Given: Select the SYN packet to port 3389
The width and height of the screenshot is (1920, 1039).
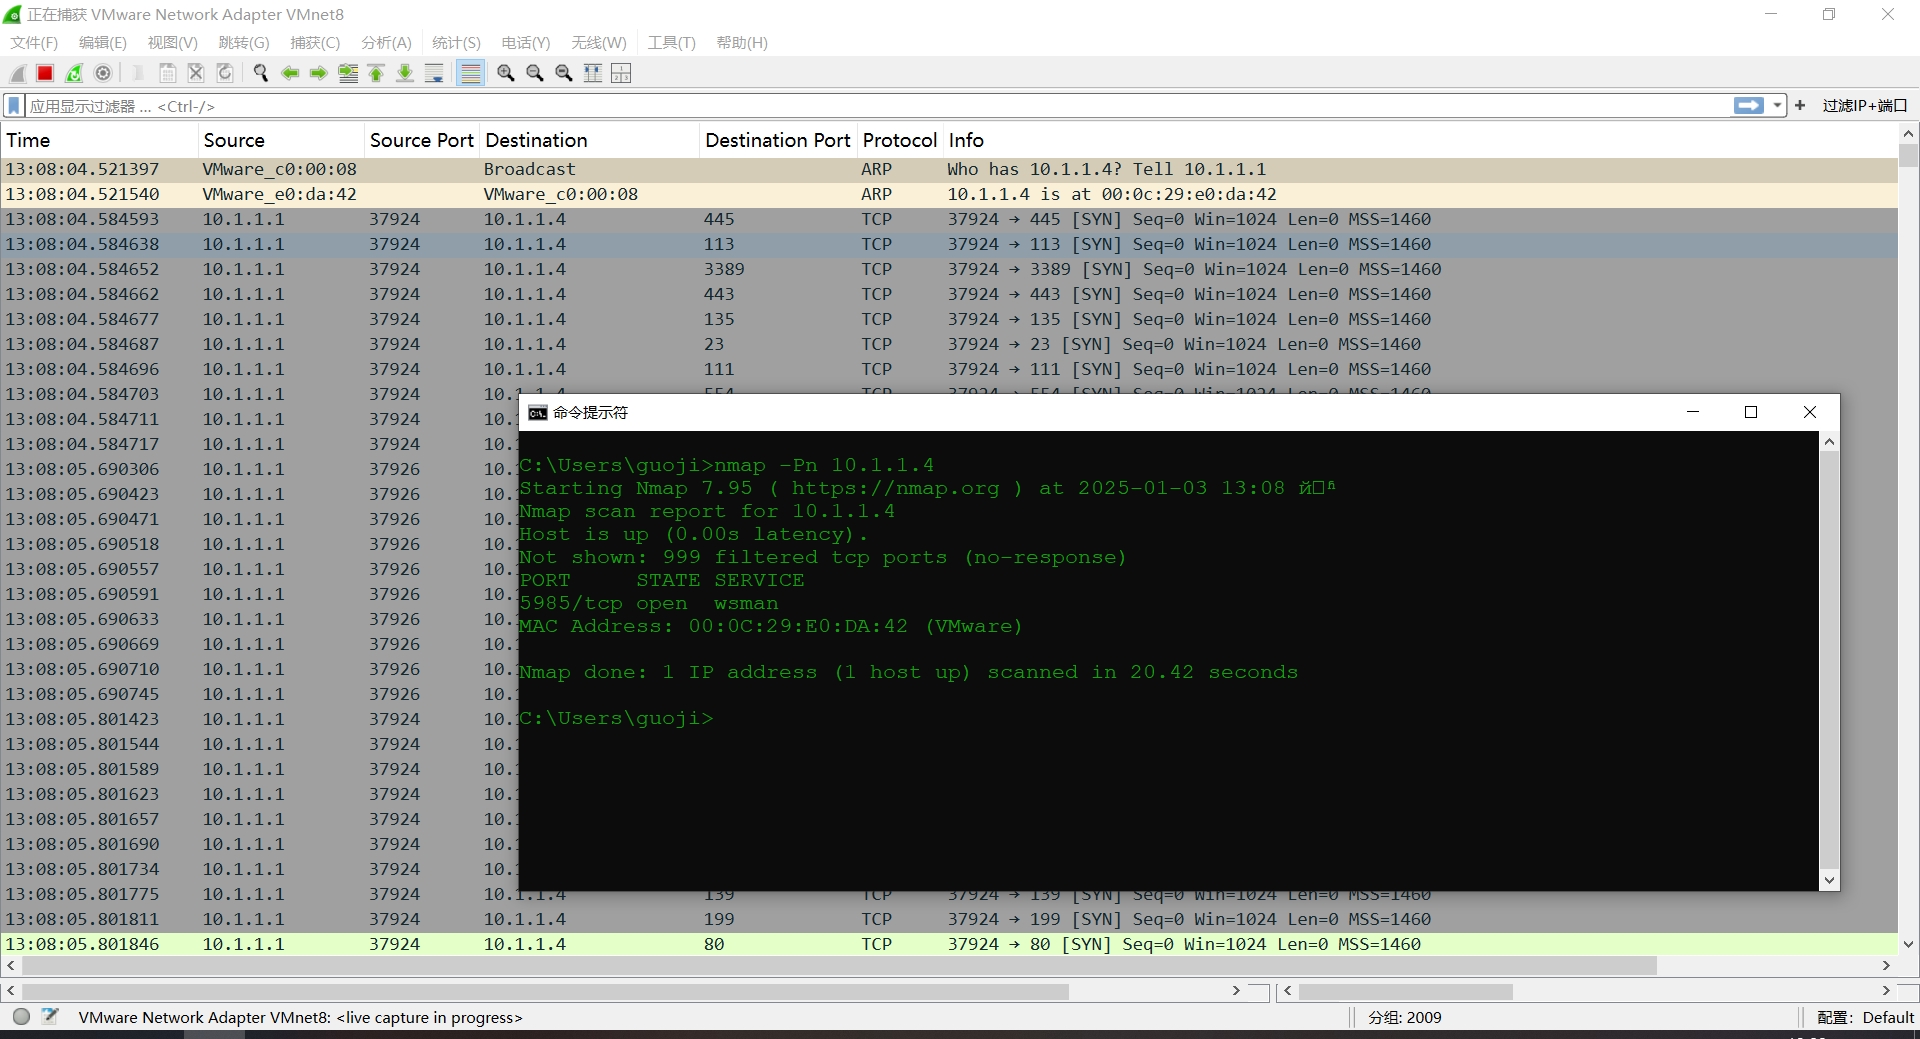Looking at the screenshot, I should tap(950, 269).
